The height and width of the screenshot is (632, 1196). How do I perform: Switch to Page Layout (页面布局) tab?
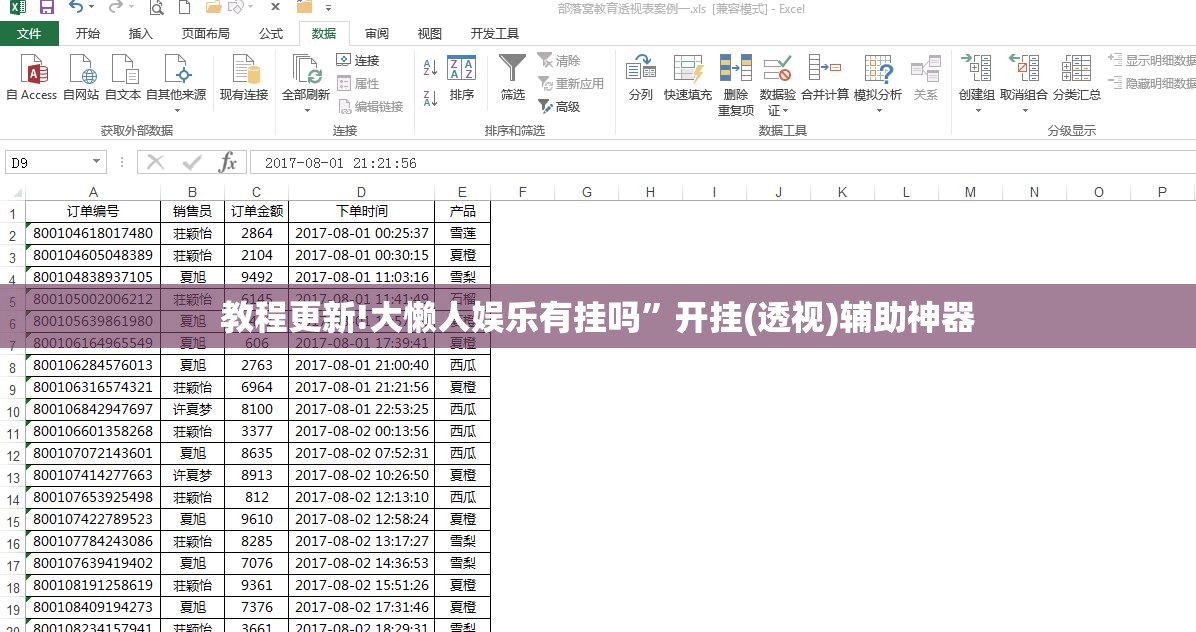click(x=205, y=34)
